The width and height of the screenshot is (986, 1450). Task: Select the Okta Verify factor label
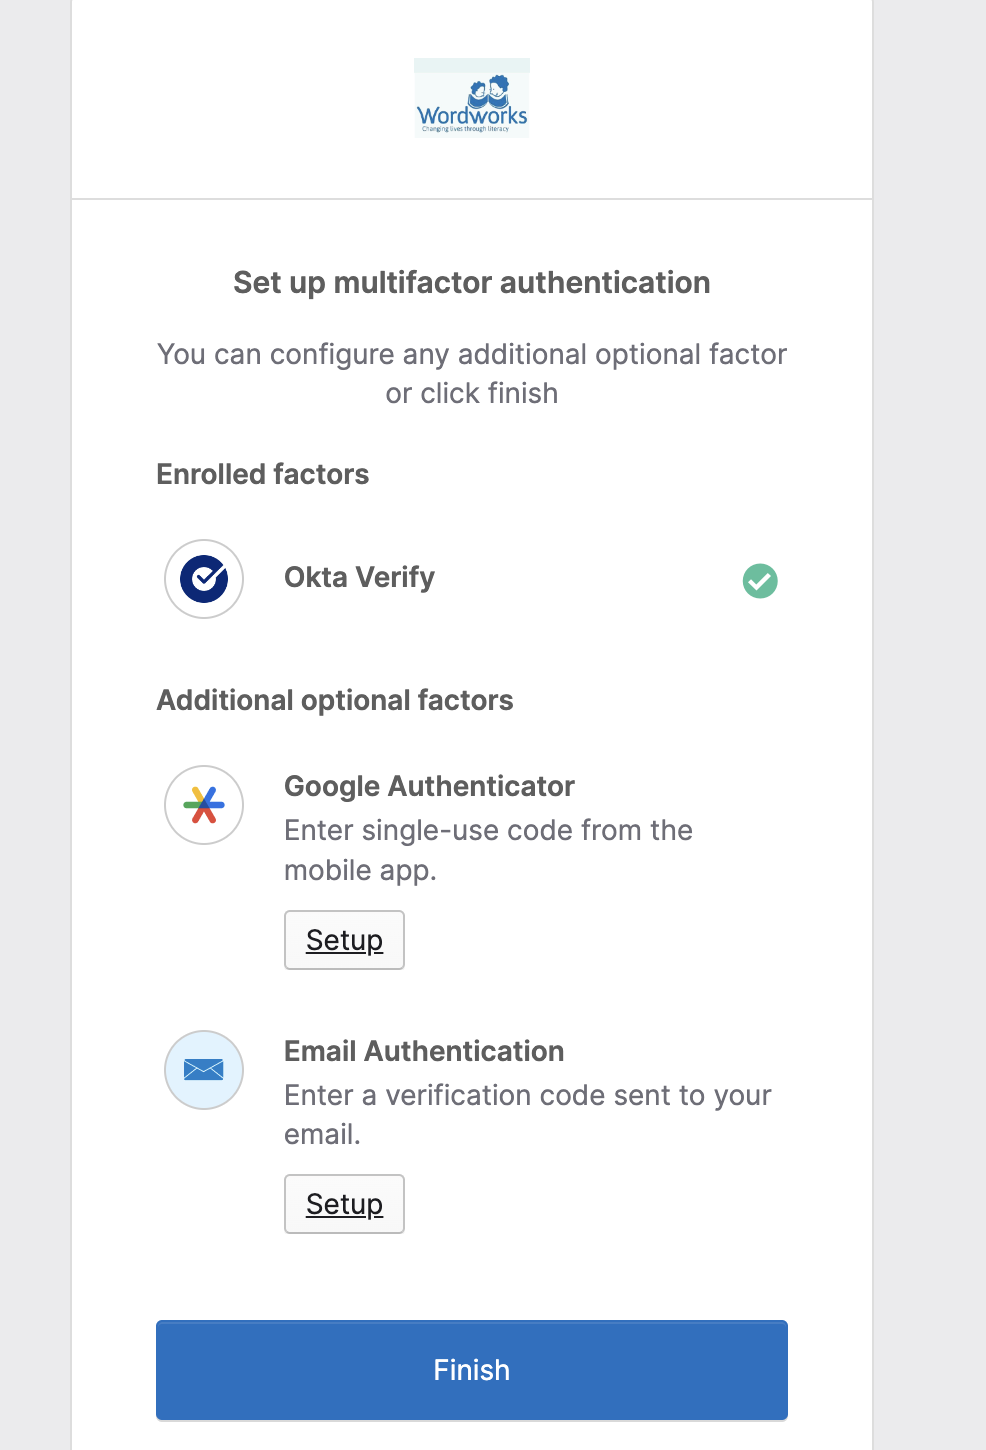pos(359,577)
